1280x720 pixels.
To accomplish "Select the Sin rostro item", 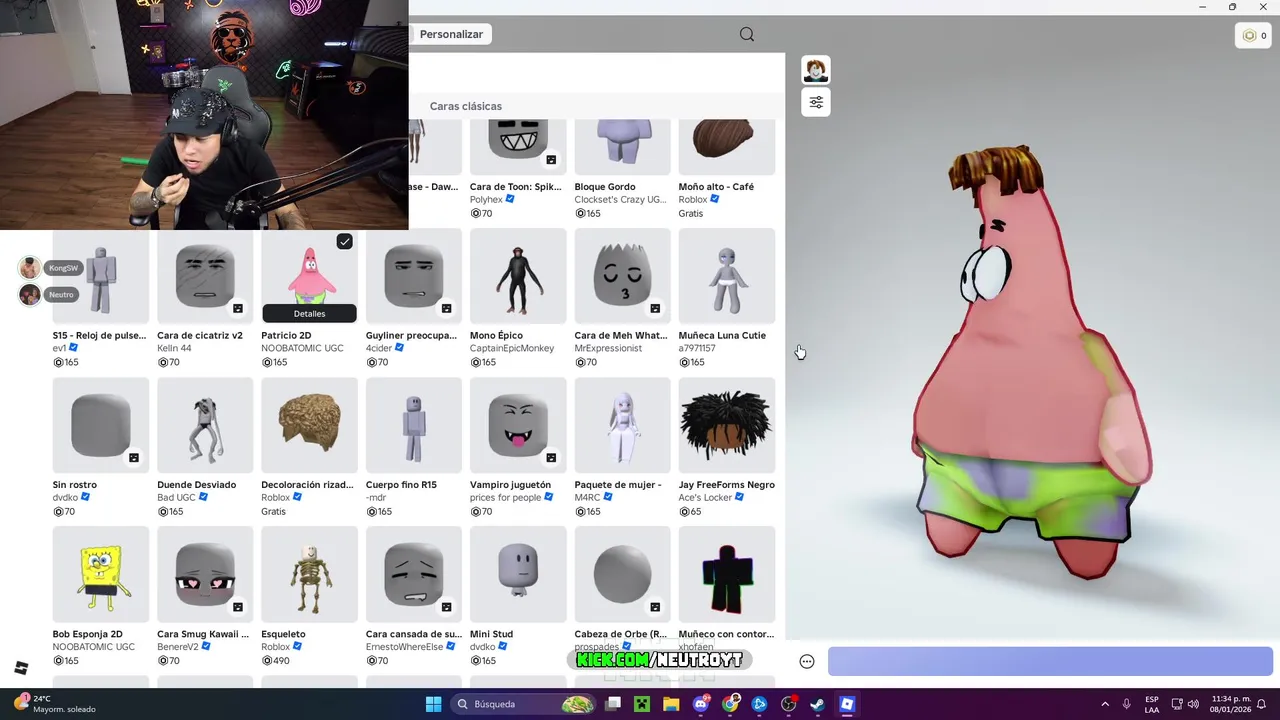I will [x=101, y=425].
